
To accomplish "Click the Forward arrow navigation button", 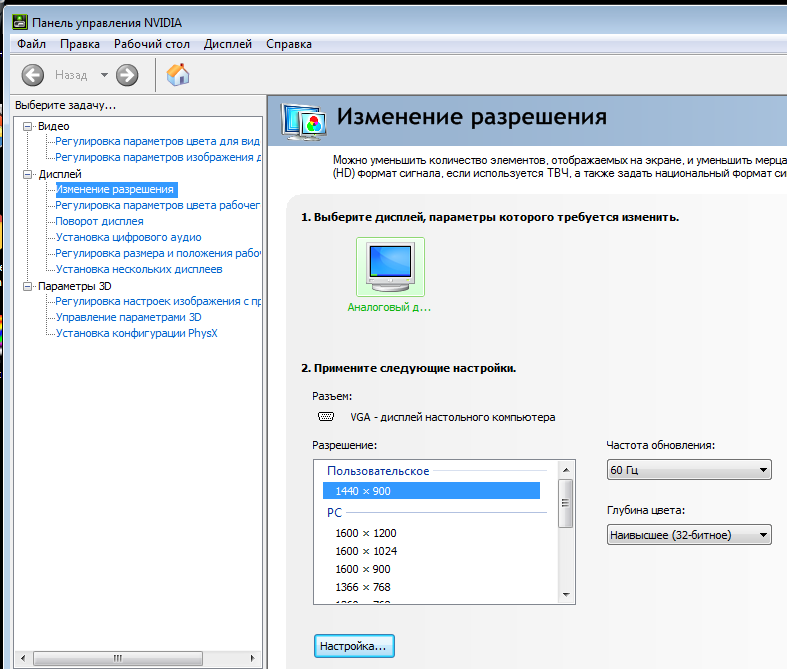I will 127,75.
